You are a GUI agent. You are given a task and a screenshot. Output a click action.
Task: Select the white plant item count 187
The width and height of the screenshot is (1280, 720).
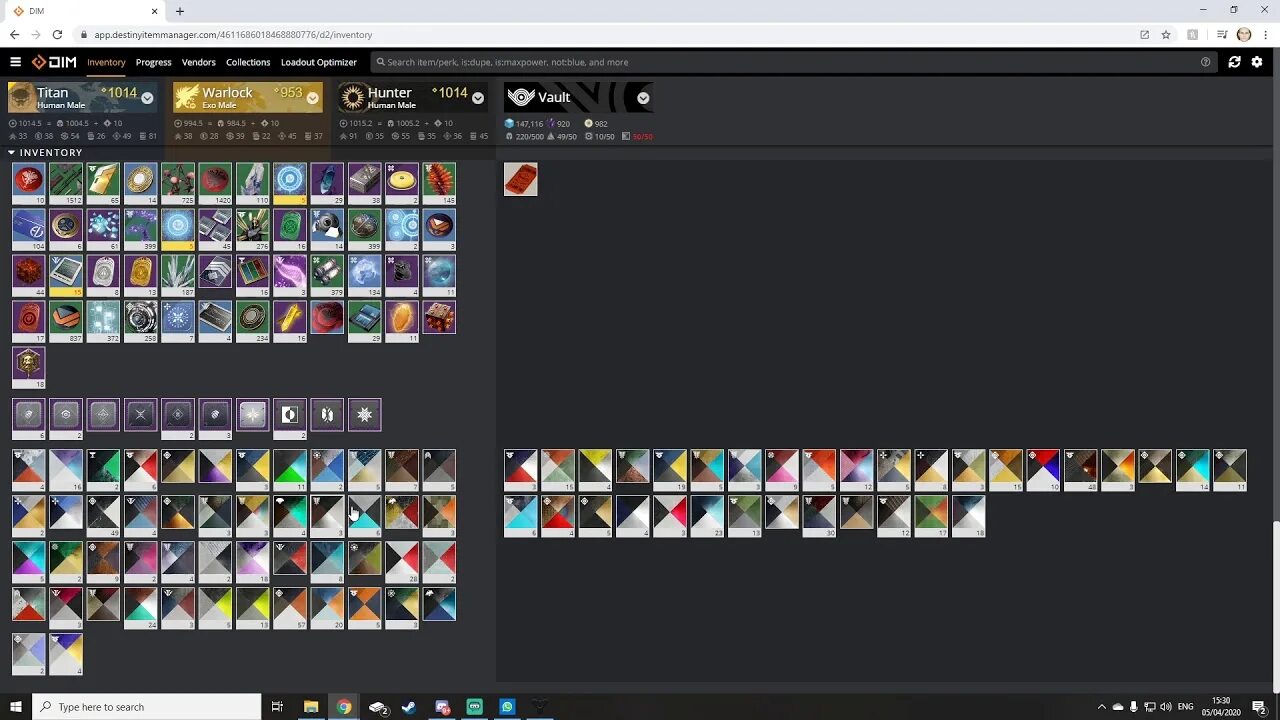coord(178,275)
